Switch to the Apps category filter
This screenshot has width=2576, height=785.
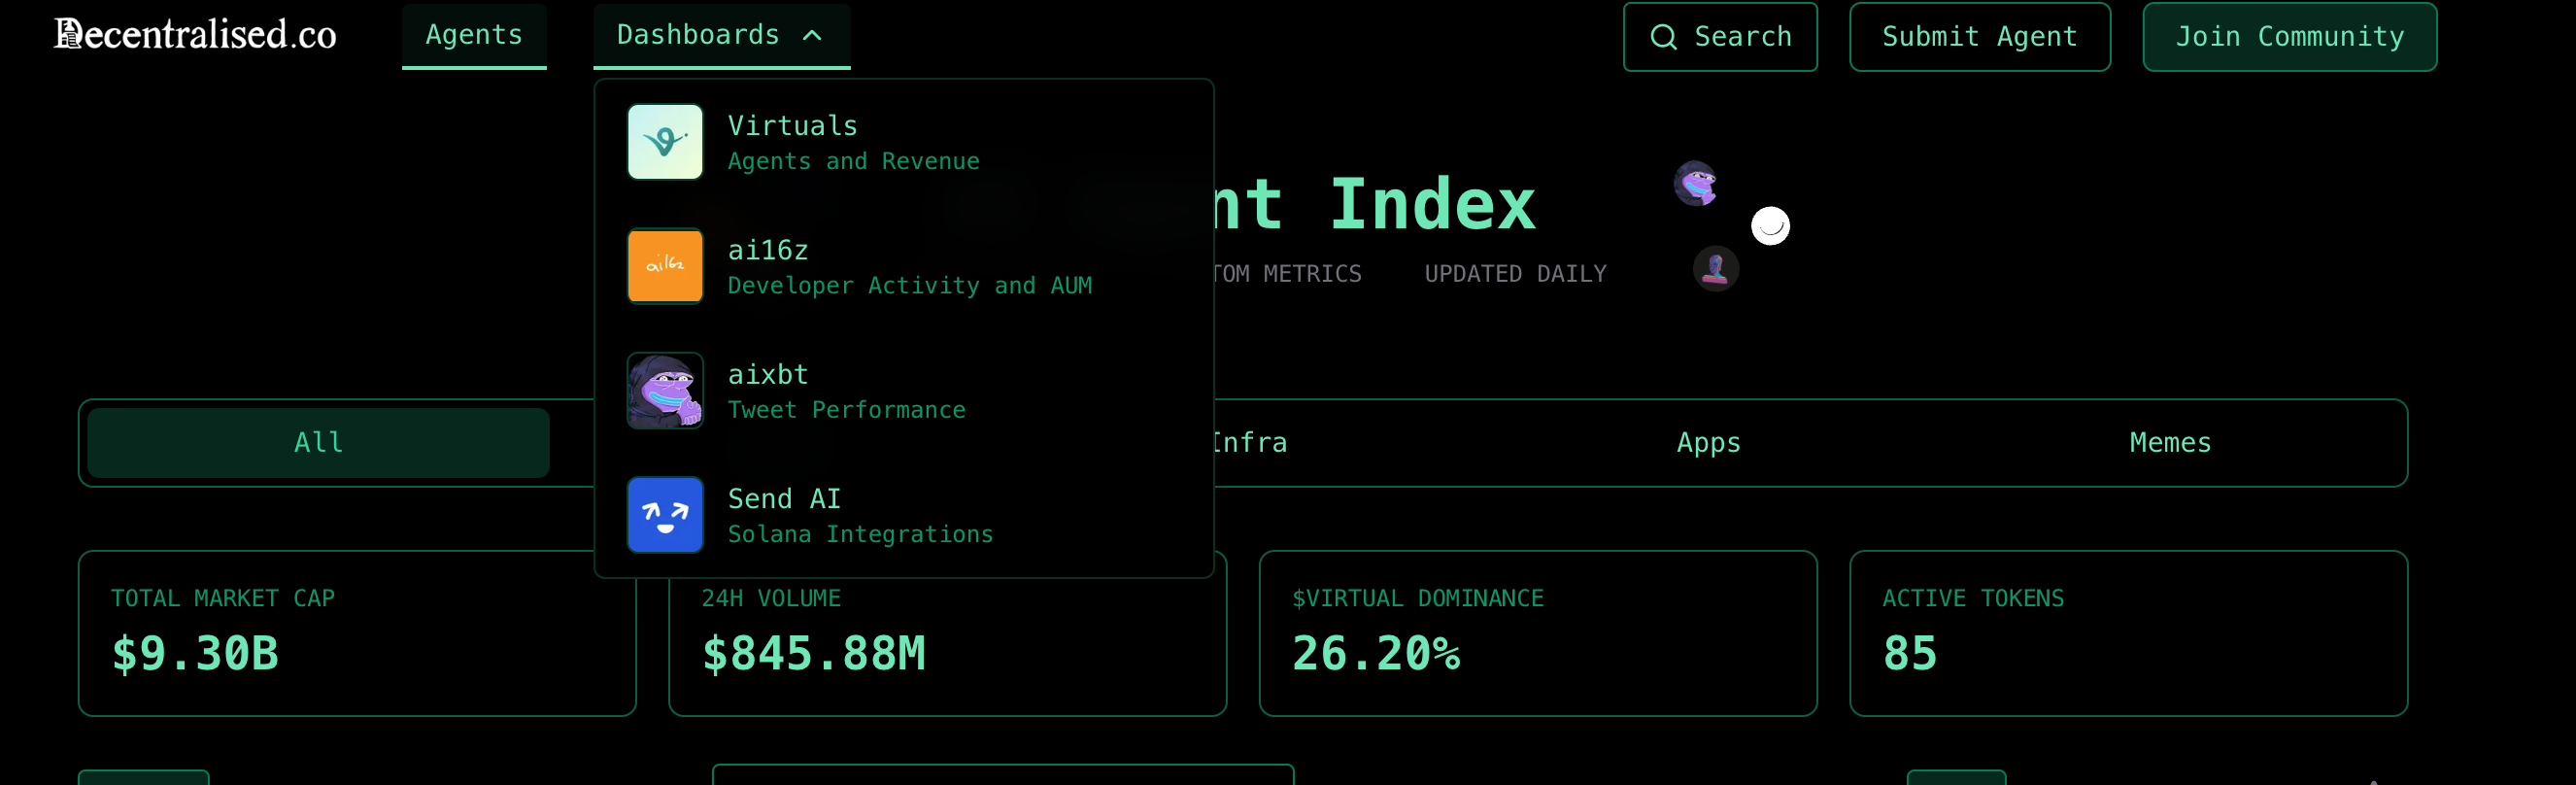click(x=1708, y=442)
